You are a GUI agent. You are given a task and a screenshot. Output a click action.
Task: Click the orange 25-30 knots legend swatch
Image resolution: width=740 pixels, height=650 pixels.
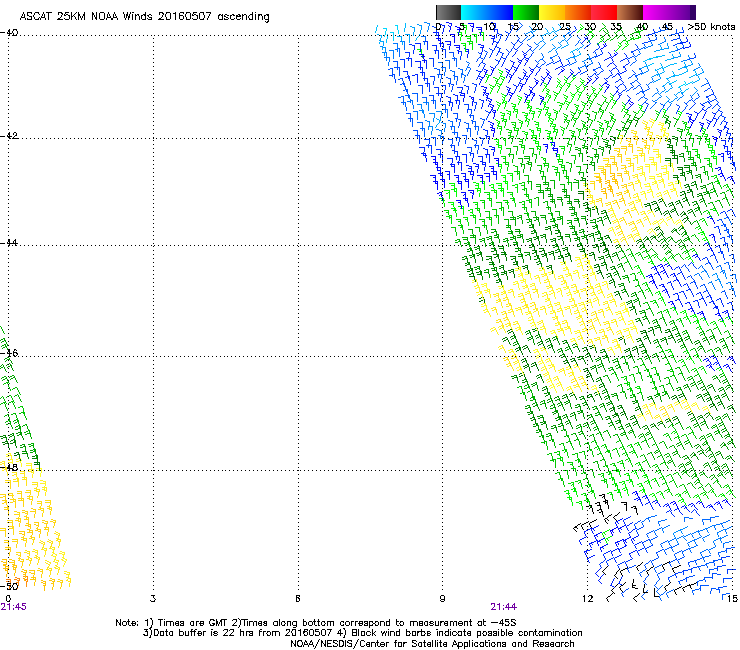(x=578, y=12)
